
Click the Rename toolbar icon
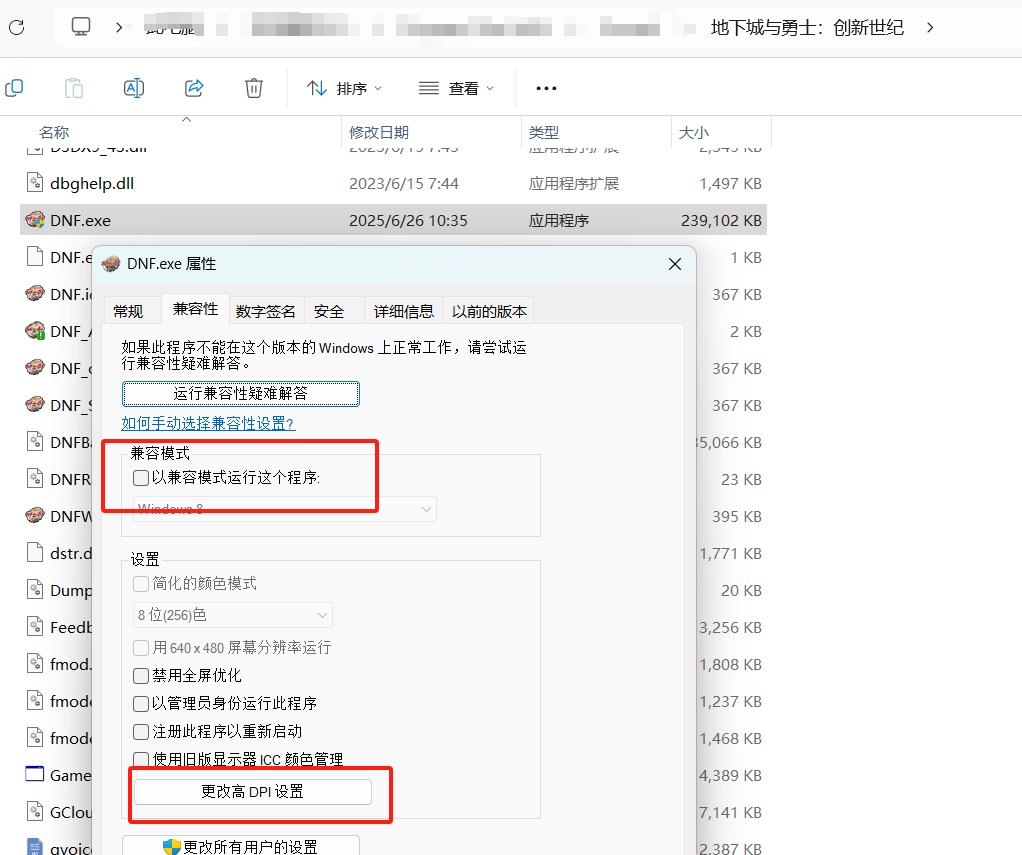(x=134, y=87)
